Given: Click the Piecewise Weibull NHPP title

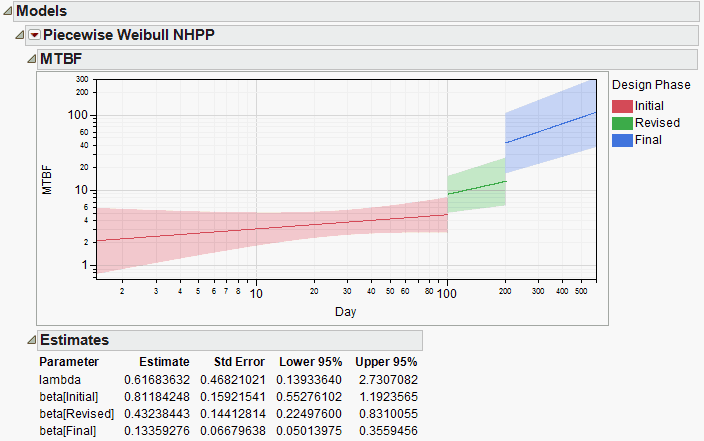Looking at the screenshot, I should click(x=129, y=35).
